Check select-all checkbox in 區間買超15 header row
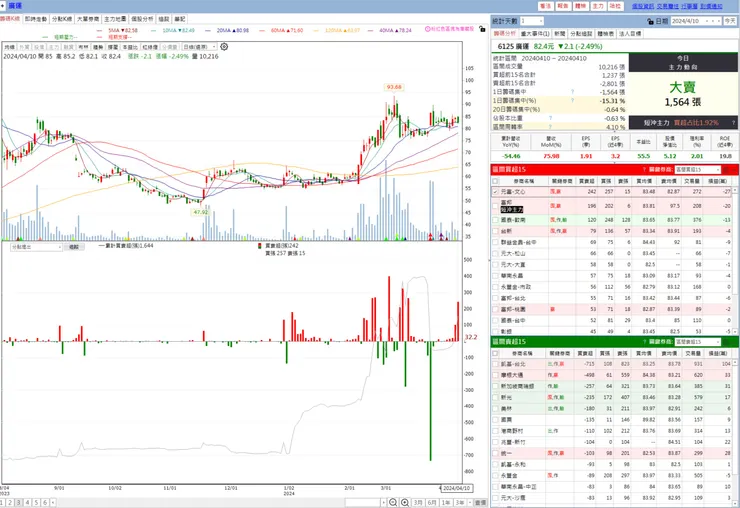The height and width of the screenshot is (508, 740). (x=495, y=181)
